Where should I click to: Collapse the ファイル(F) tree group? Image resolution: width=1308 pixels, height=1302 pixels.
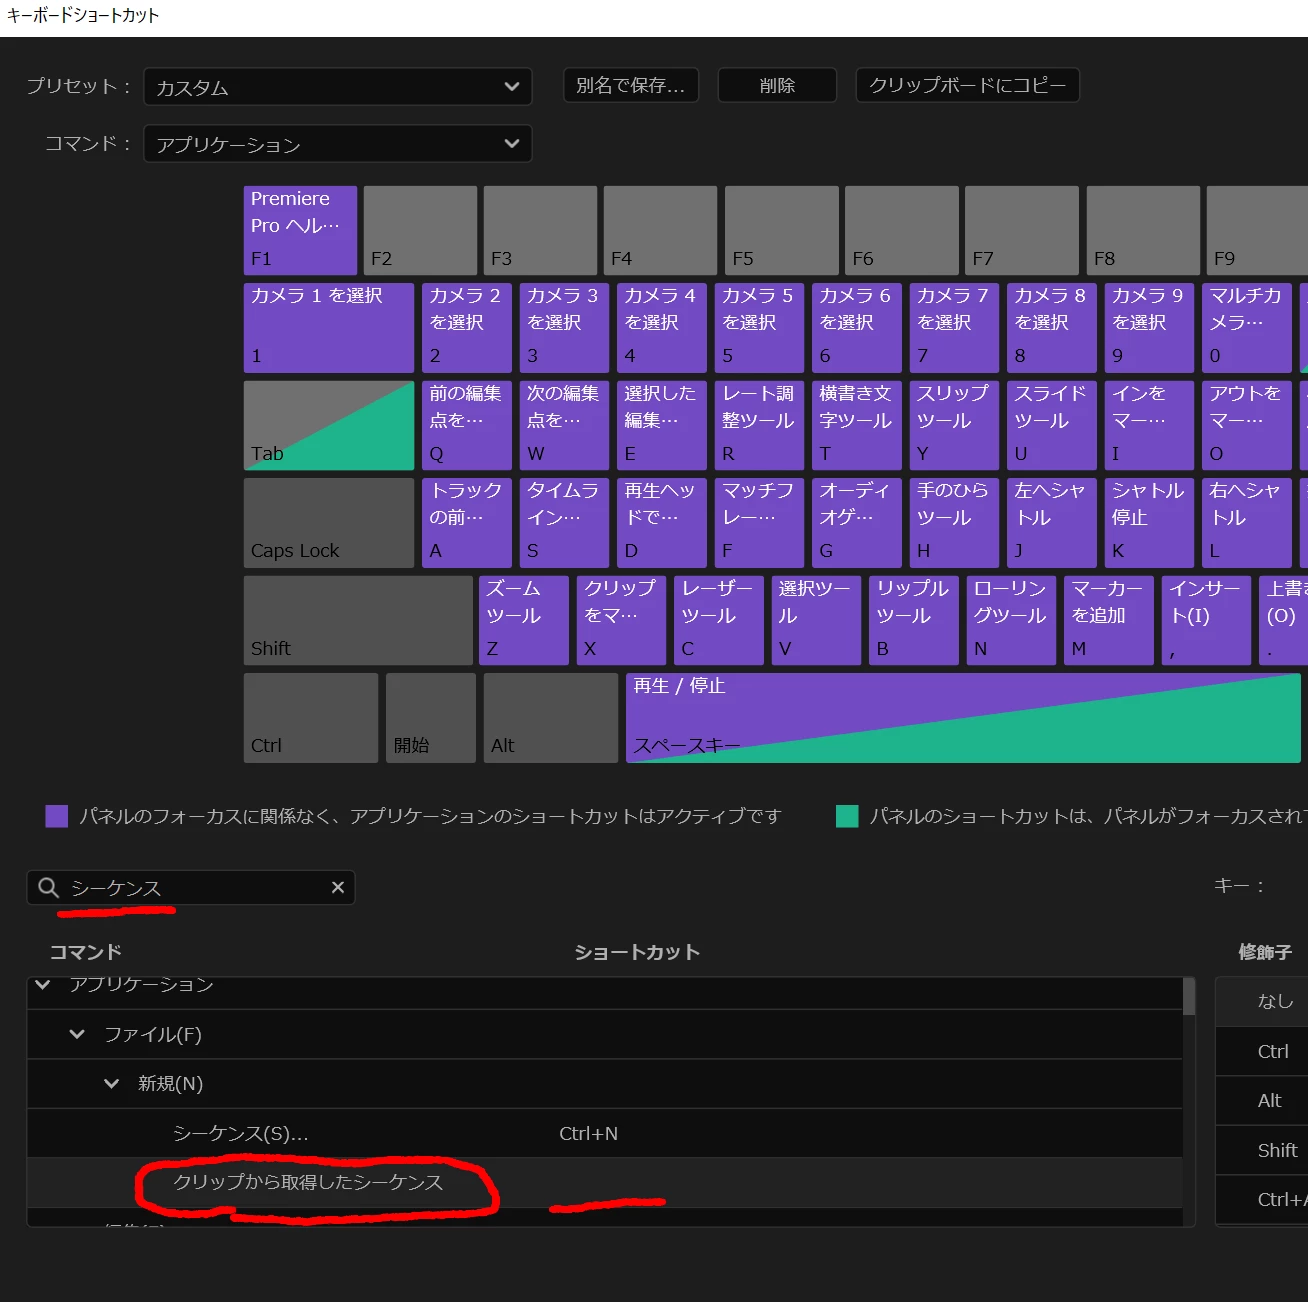(x=77, y=1034)
